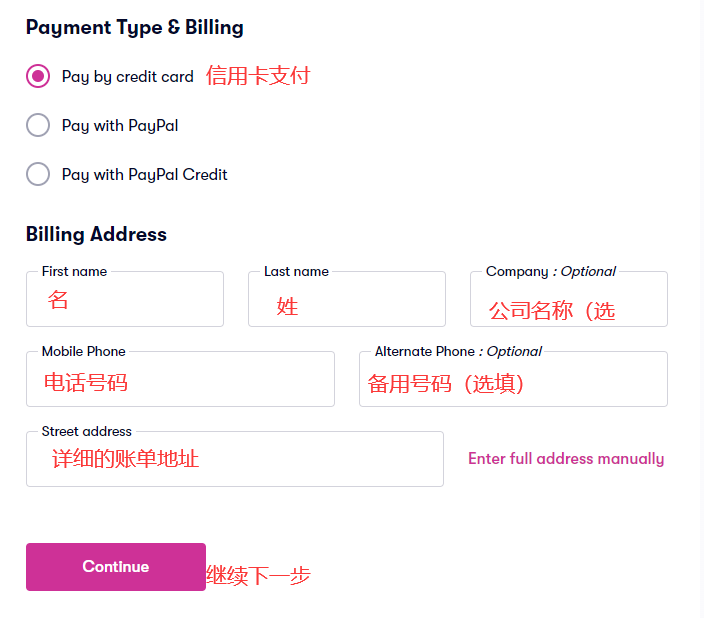This screenshot has width=704, height=618.
Task: Click the red 继续下一步 annotation text
Action: pyautogui.click(x=258, y=576)
